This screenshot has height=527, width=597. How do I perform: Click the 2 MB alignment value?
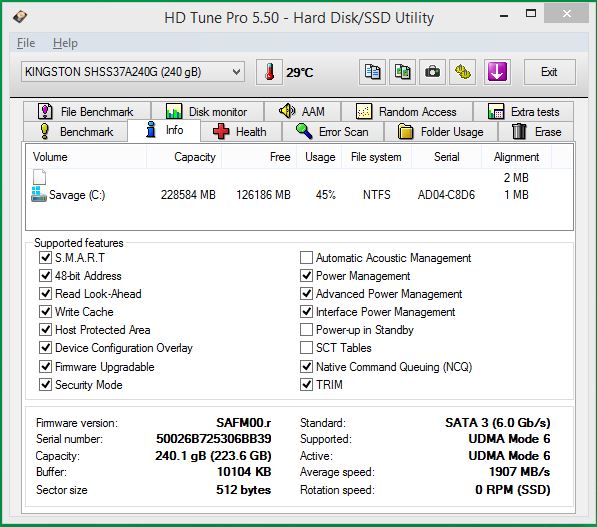pyautogui.click(x=516, y=178)
